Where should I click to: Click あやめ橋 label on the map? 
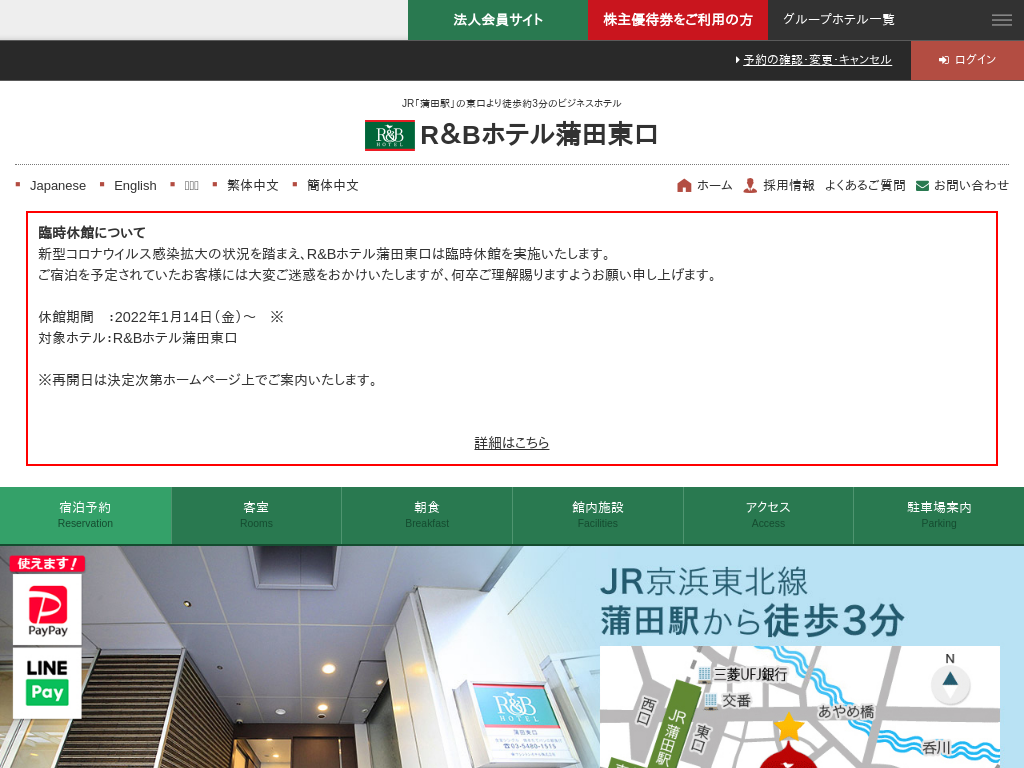tap(846, 711)
